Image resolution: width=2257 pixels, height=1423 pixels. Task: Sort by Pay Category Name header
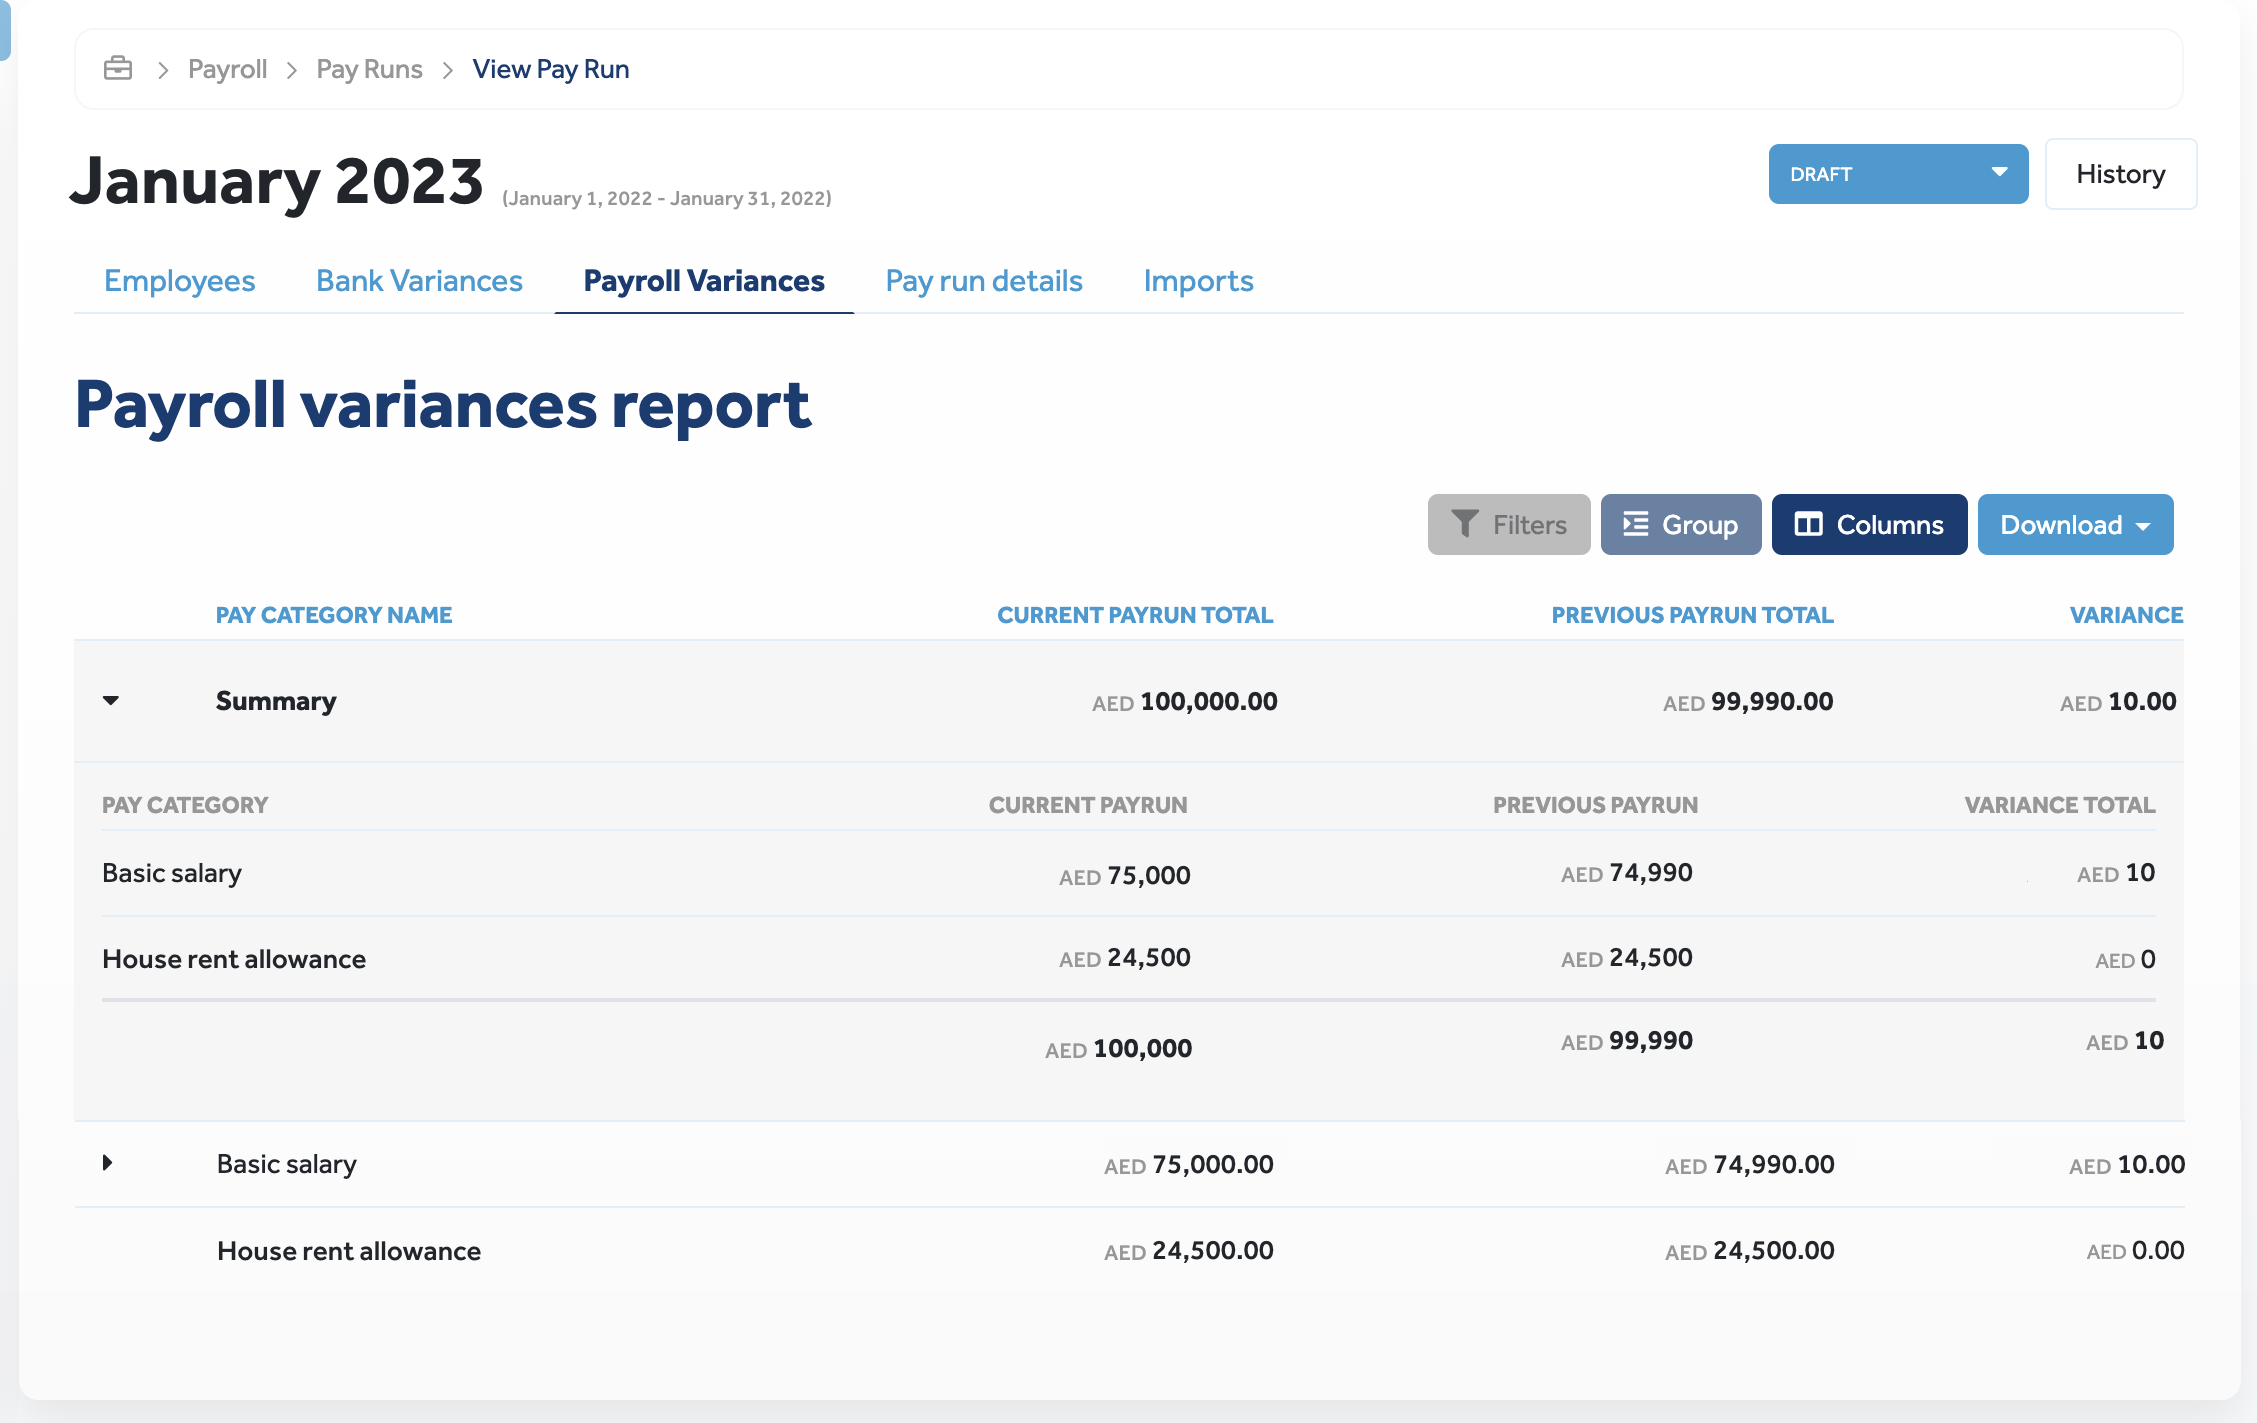click(x=334, y=615)
